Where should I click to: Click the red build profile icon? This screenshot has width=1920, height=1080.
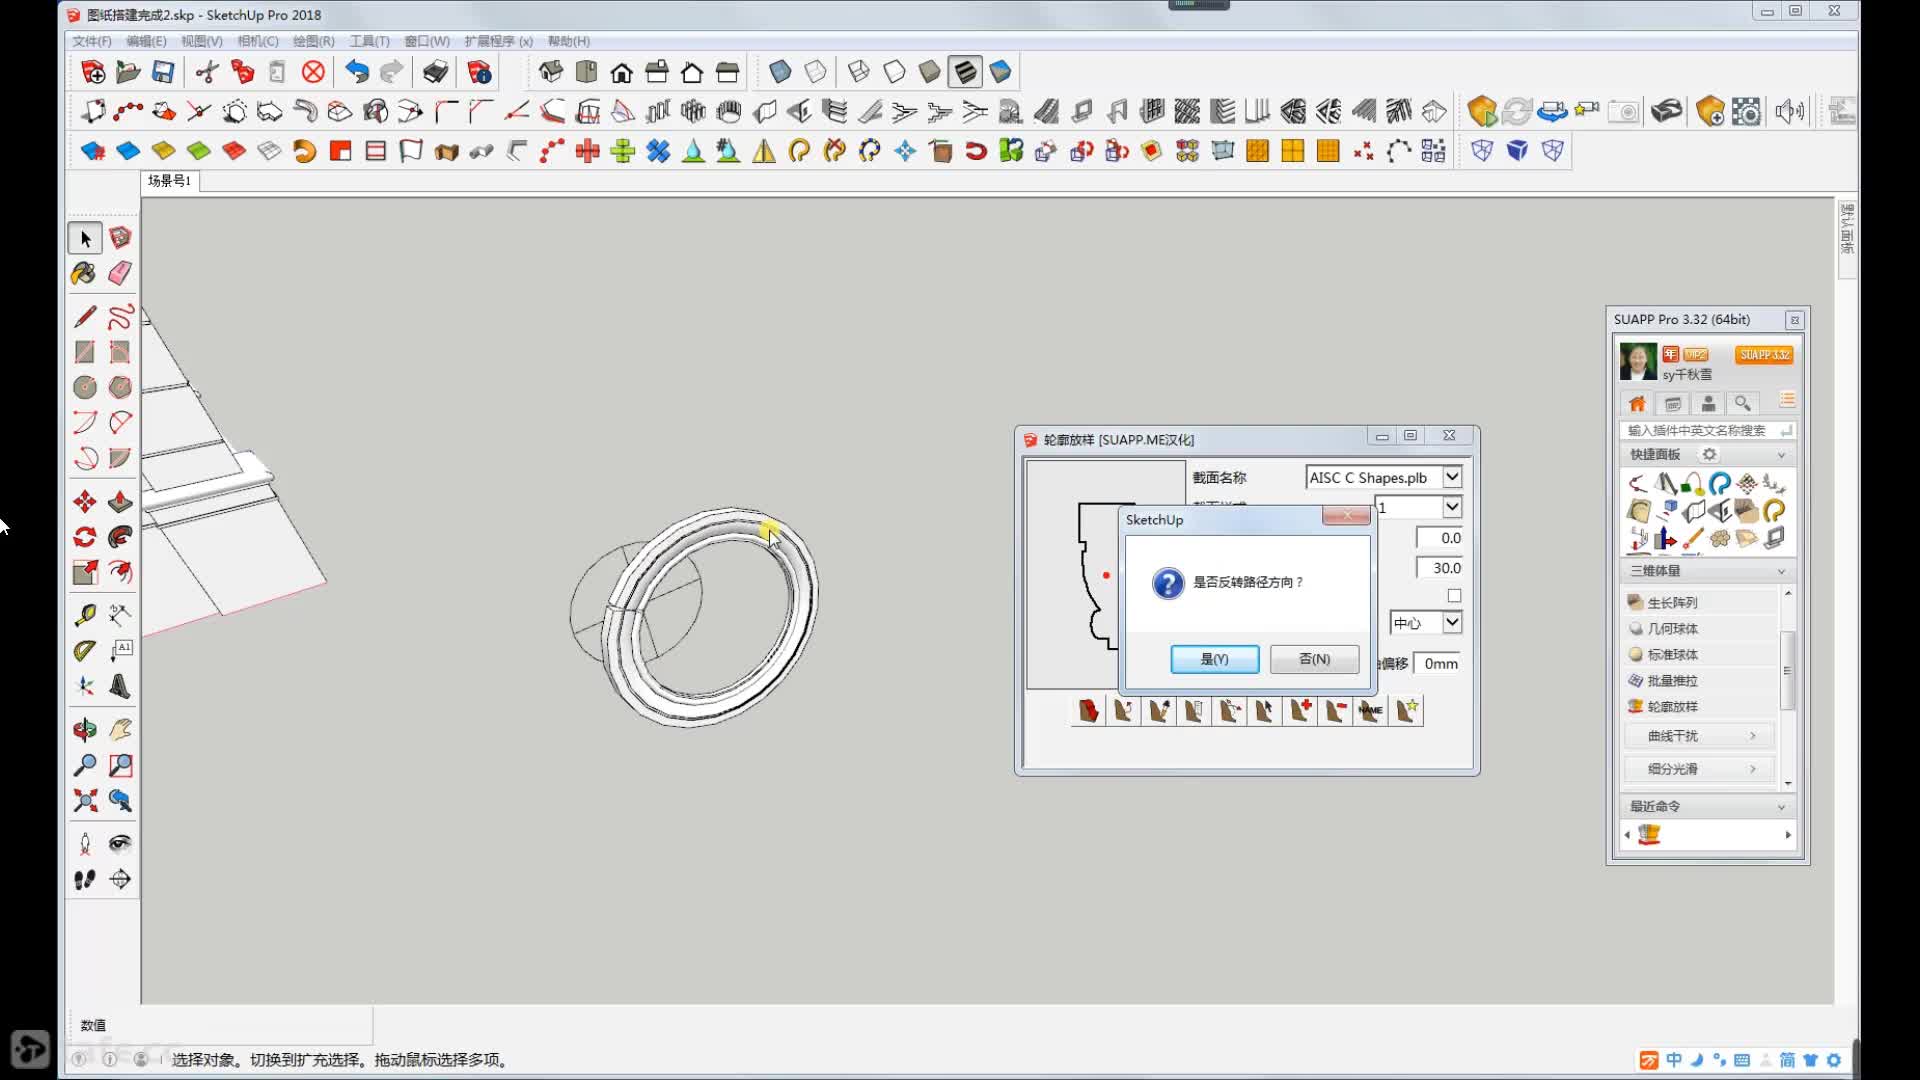click(1088, 710)
